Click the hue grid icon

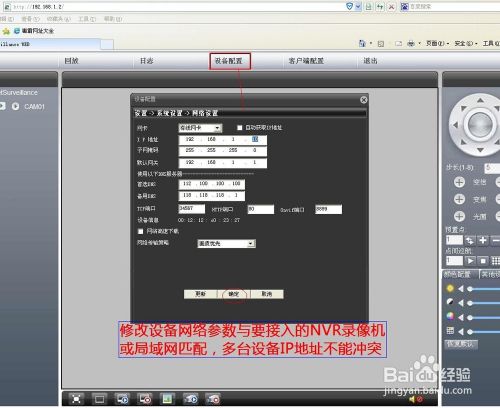(x=450, y=331)
